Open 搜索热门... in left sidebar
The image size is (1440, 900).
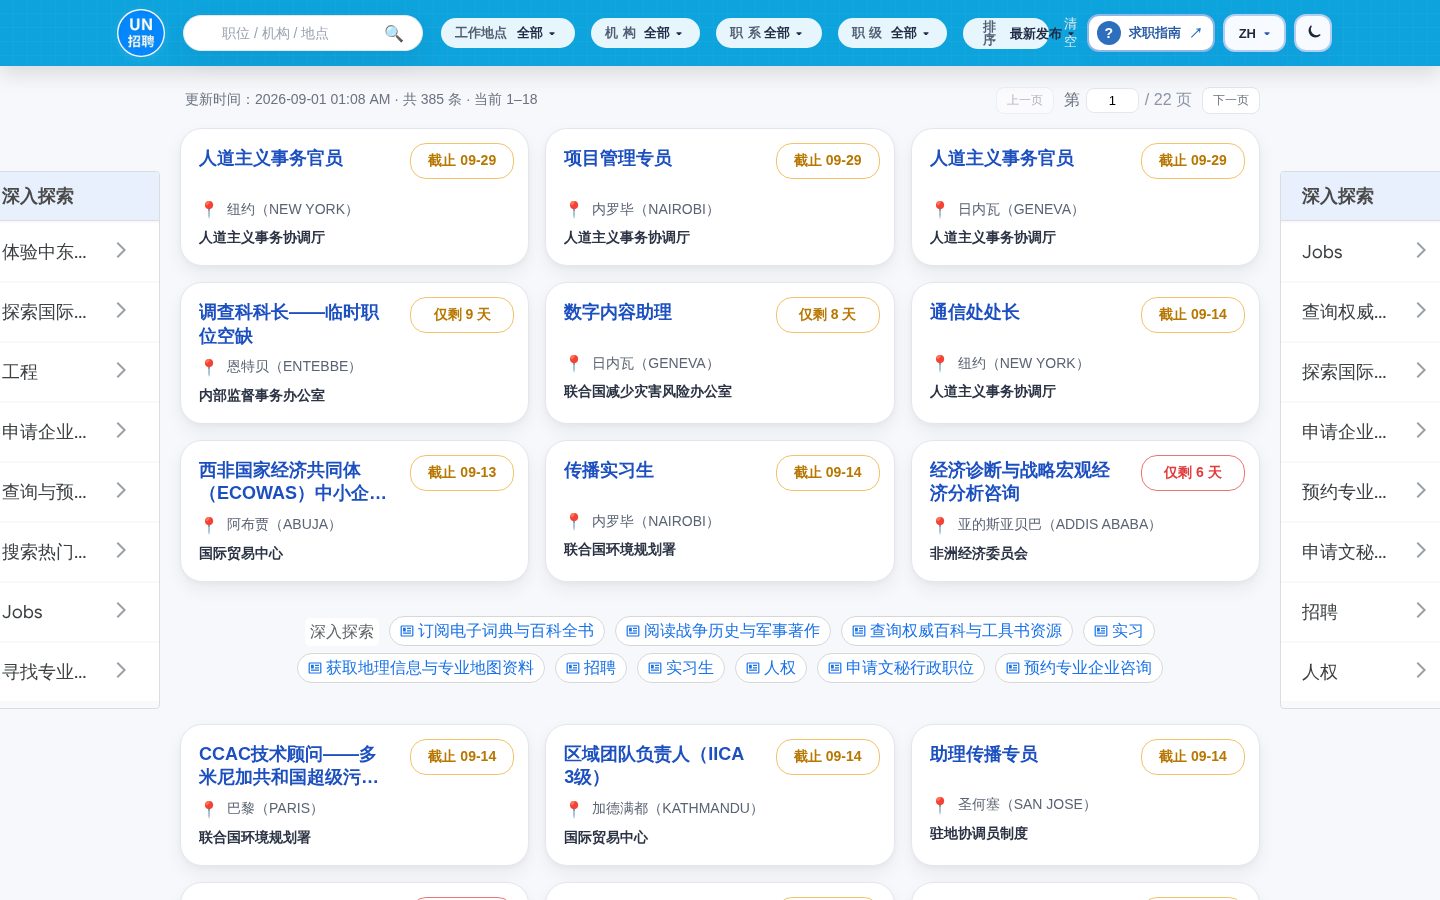point(79,551)
